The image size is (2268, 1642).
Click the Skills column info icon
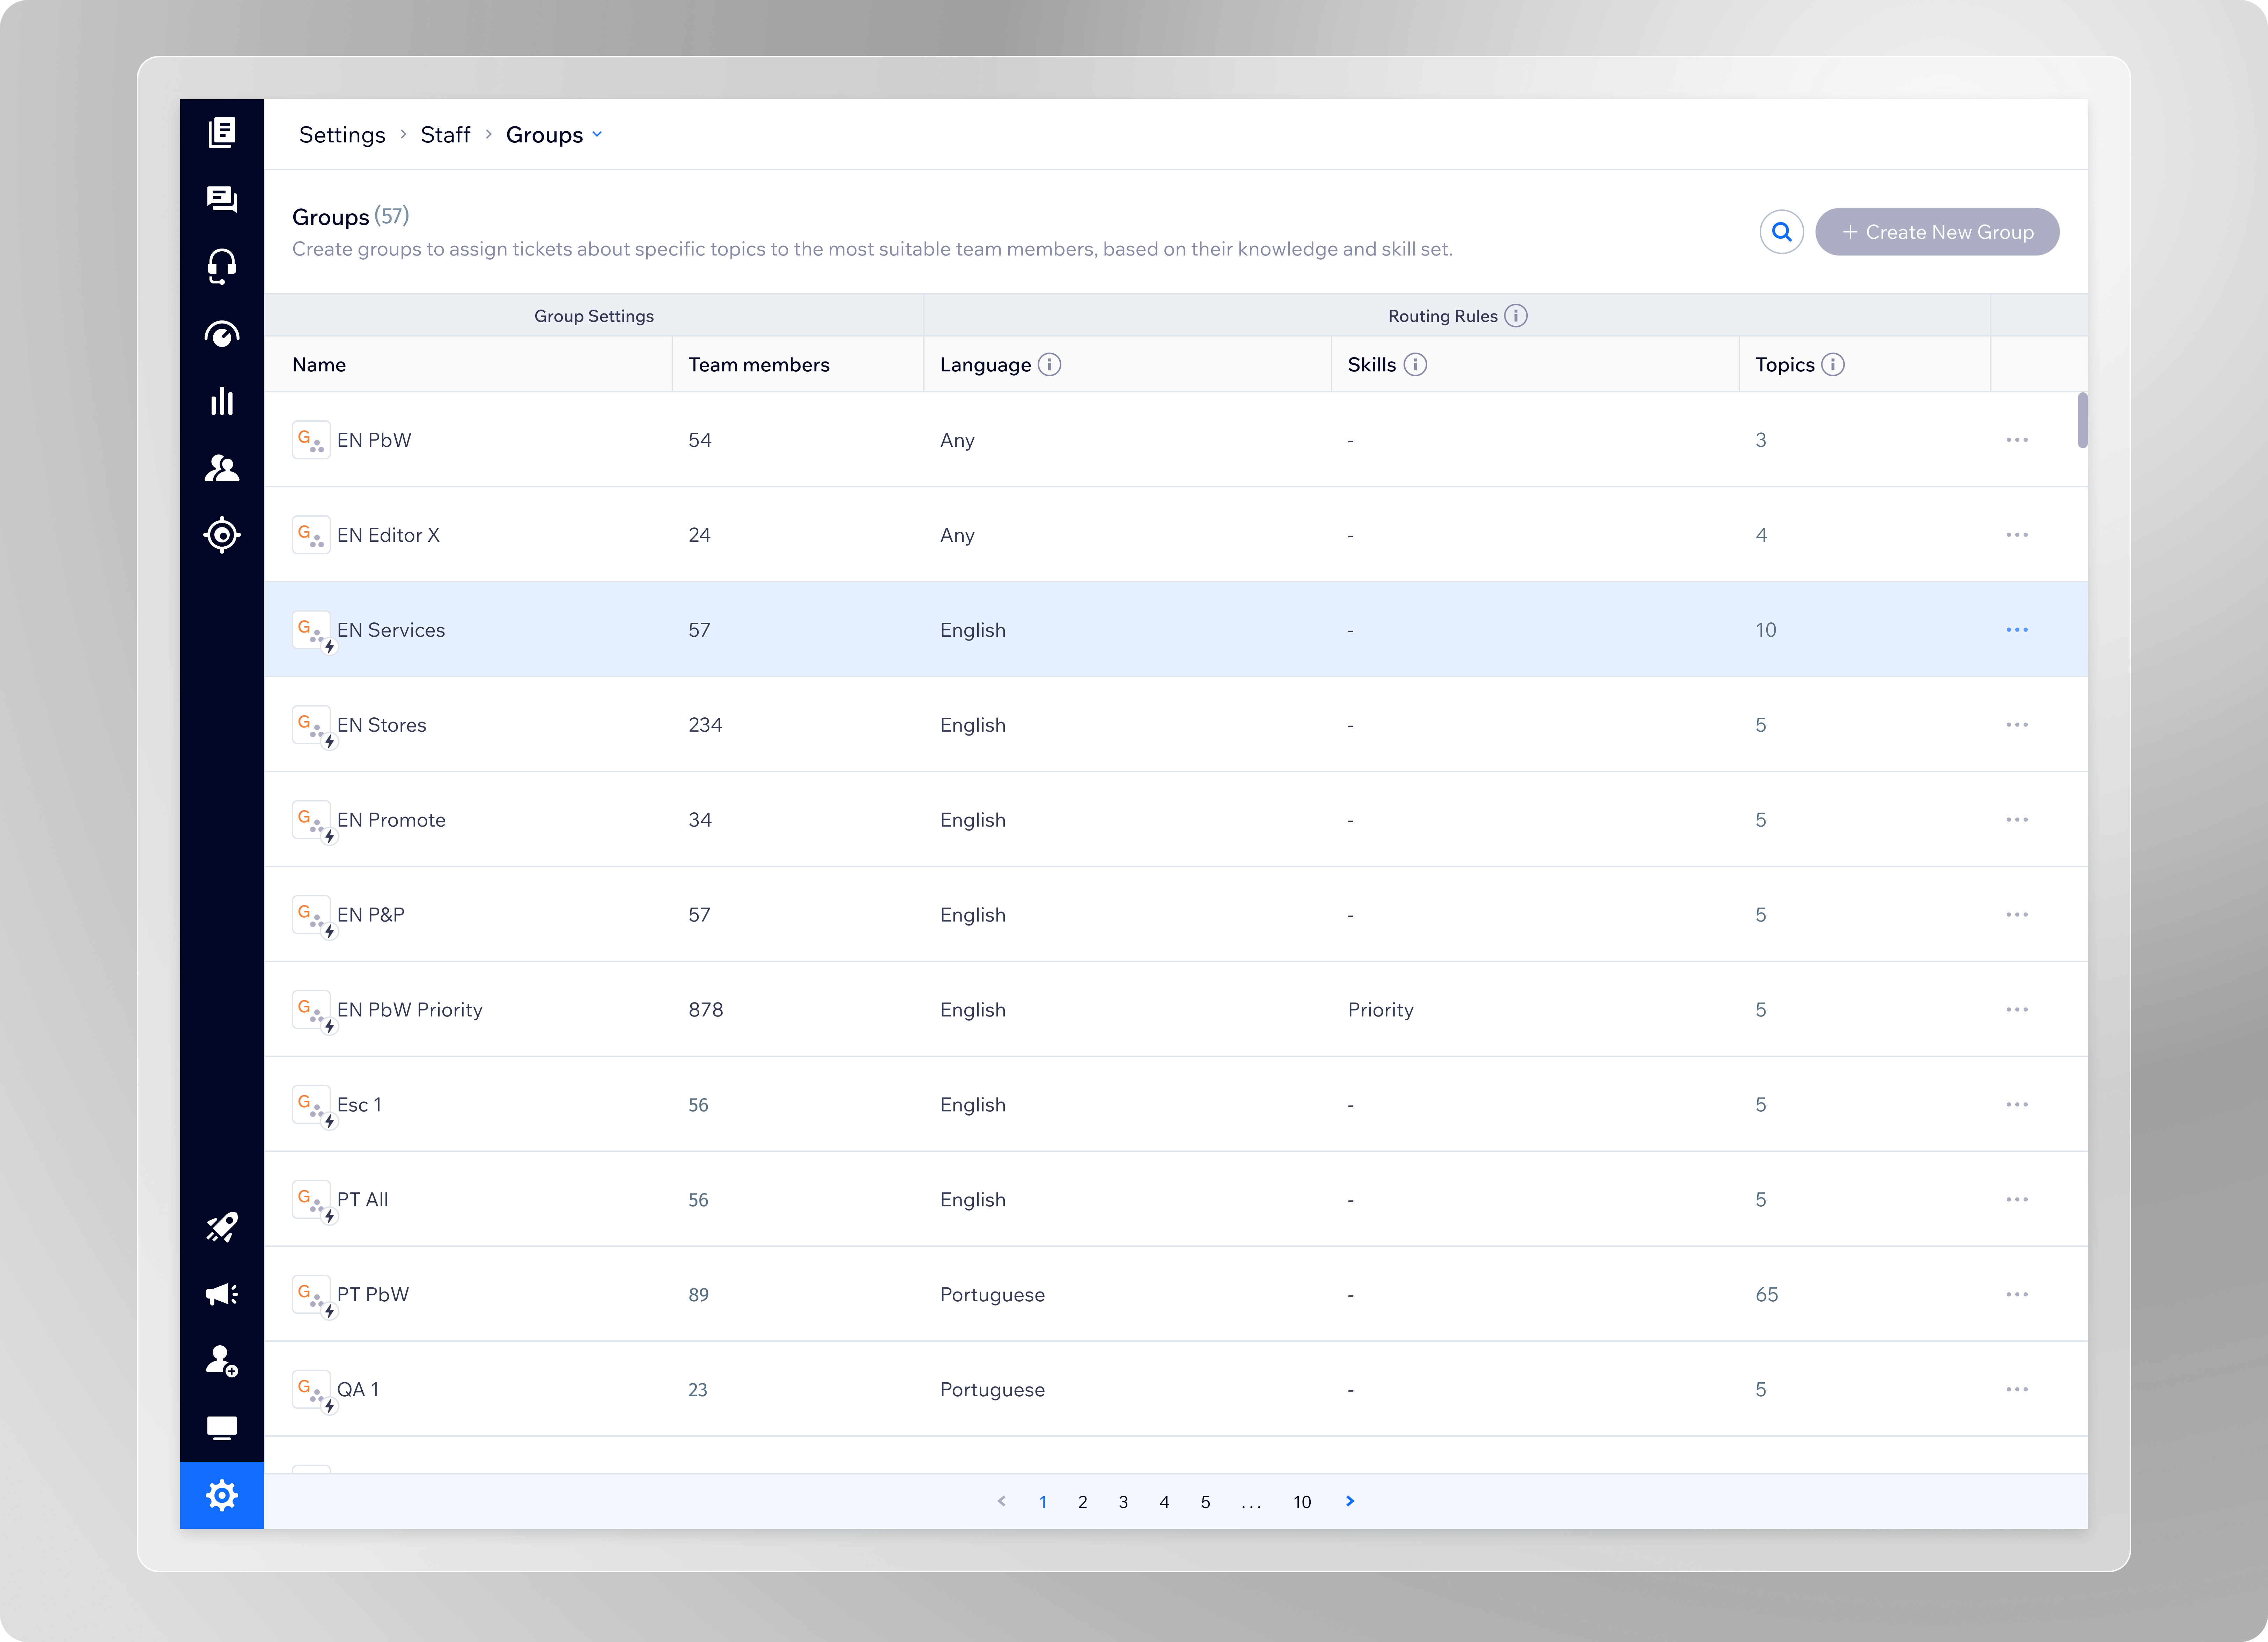pyautogui.click(x=1415, y=365)
